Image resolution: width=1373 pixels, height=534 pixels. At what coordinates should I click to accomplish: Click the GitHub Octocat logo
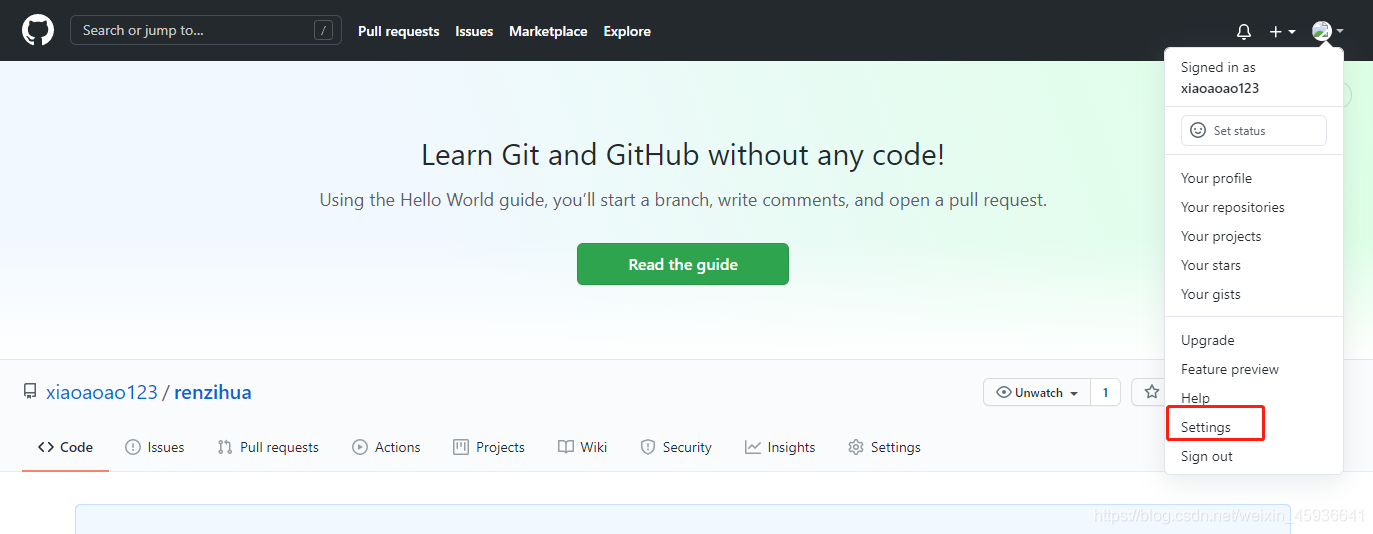37,30
